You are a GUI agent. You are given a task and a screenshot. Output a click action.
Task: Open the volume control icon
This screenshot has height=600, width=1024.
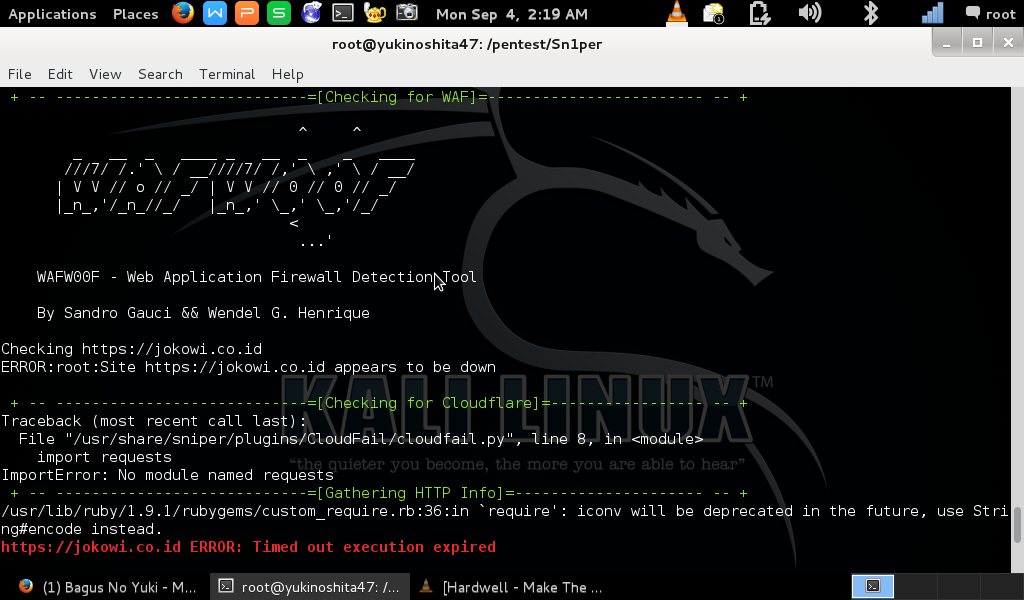[x=810, y=13]
